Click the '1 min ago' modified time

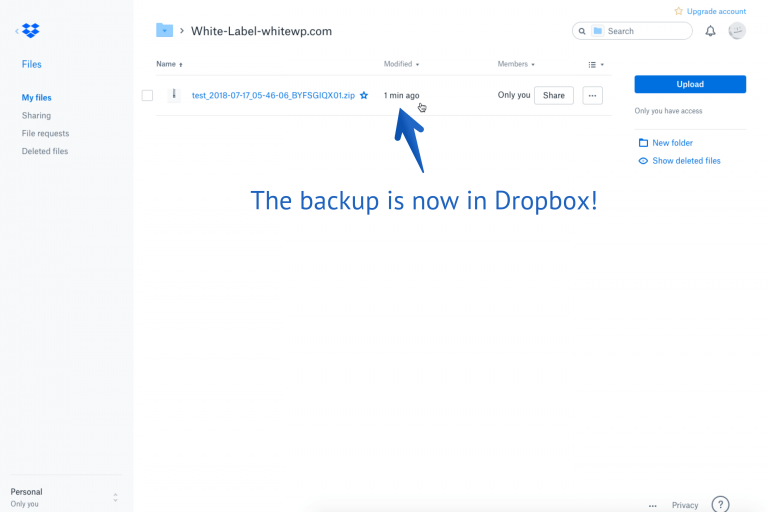[402, 96]
